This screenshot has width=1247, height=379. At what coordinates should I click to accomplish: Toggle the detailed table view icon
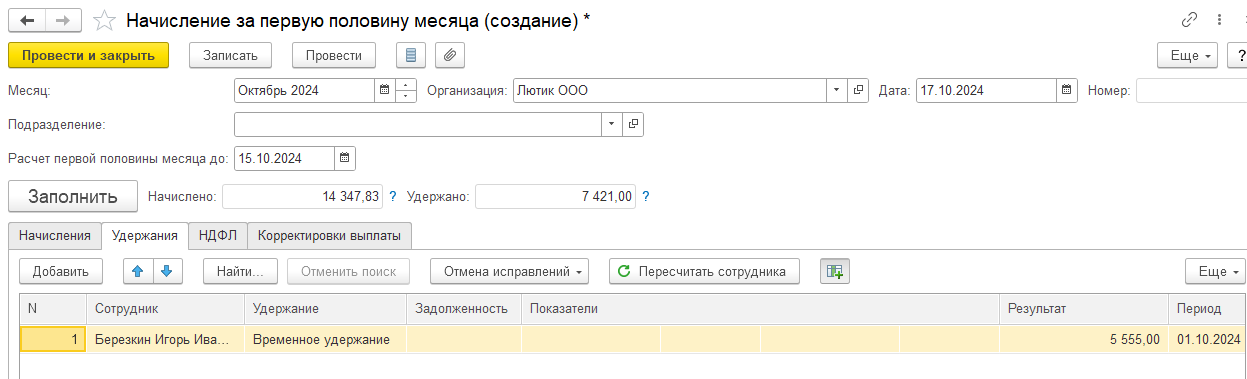(835, 271)
